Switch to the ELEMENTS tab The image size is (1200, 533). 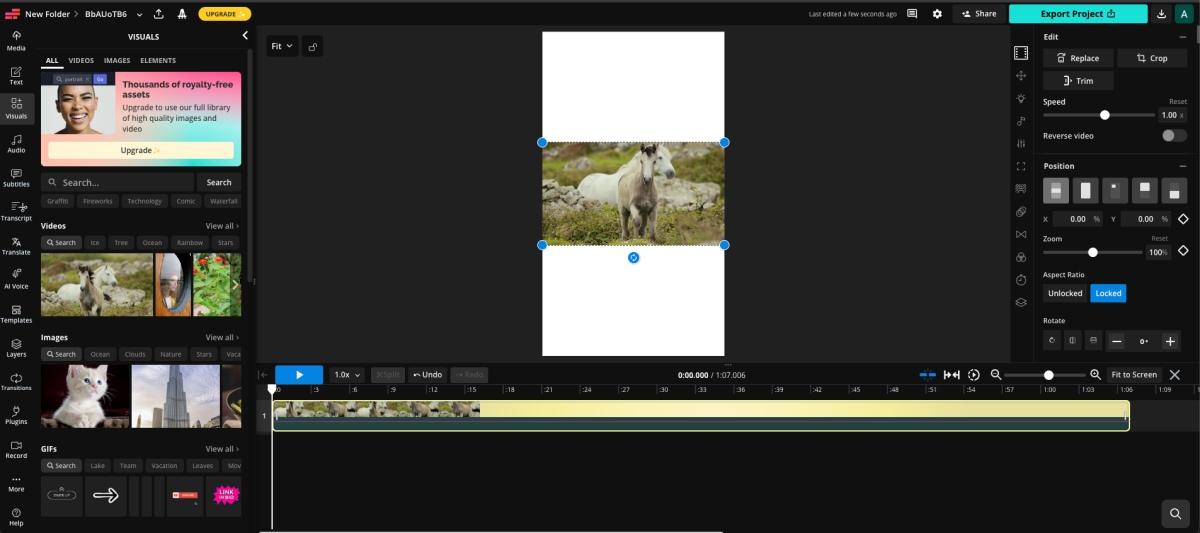coord(158,61)
